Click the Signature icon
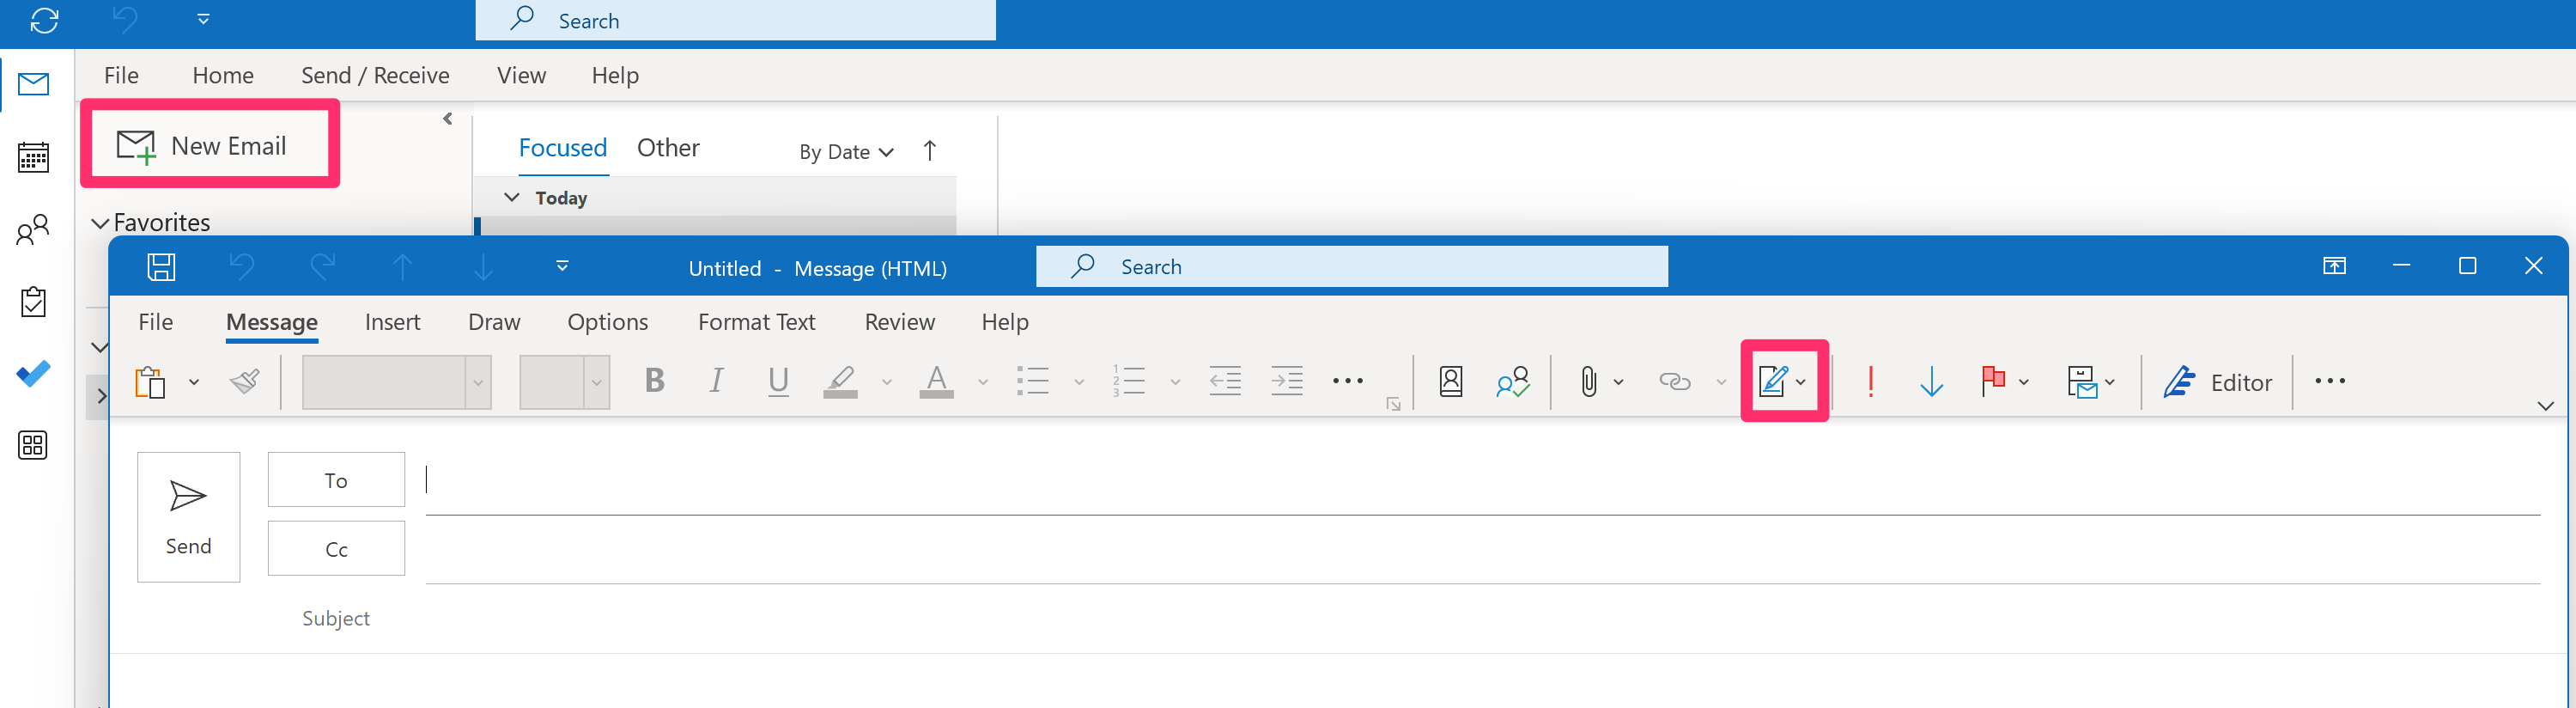This screenshot has height=708, width=2576. (x=1773, y=381)
